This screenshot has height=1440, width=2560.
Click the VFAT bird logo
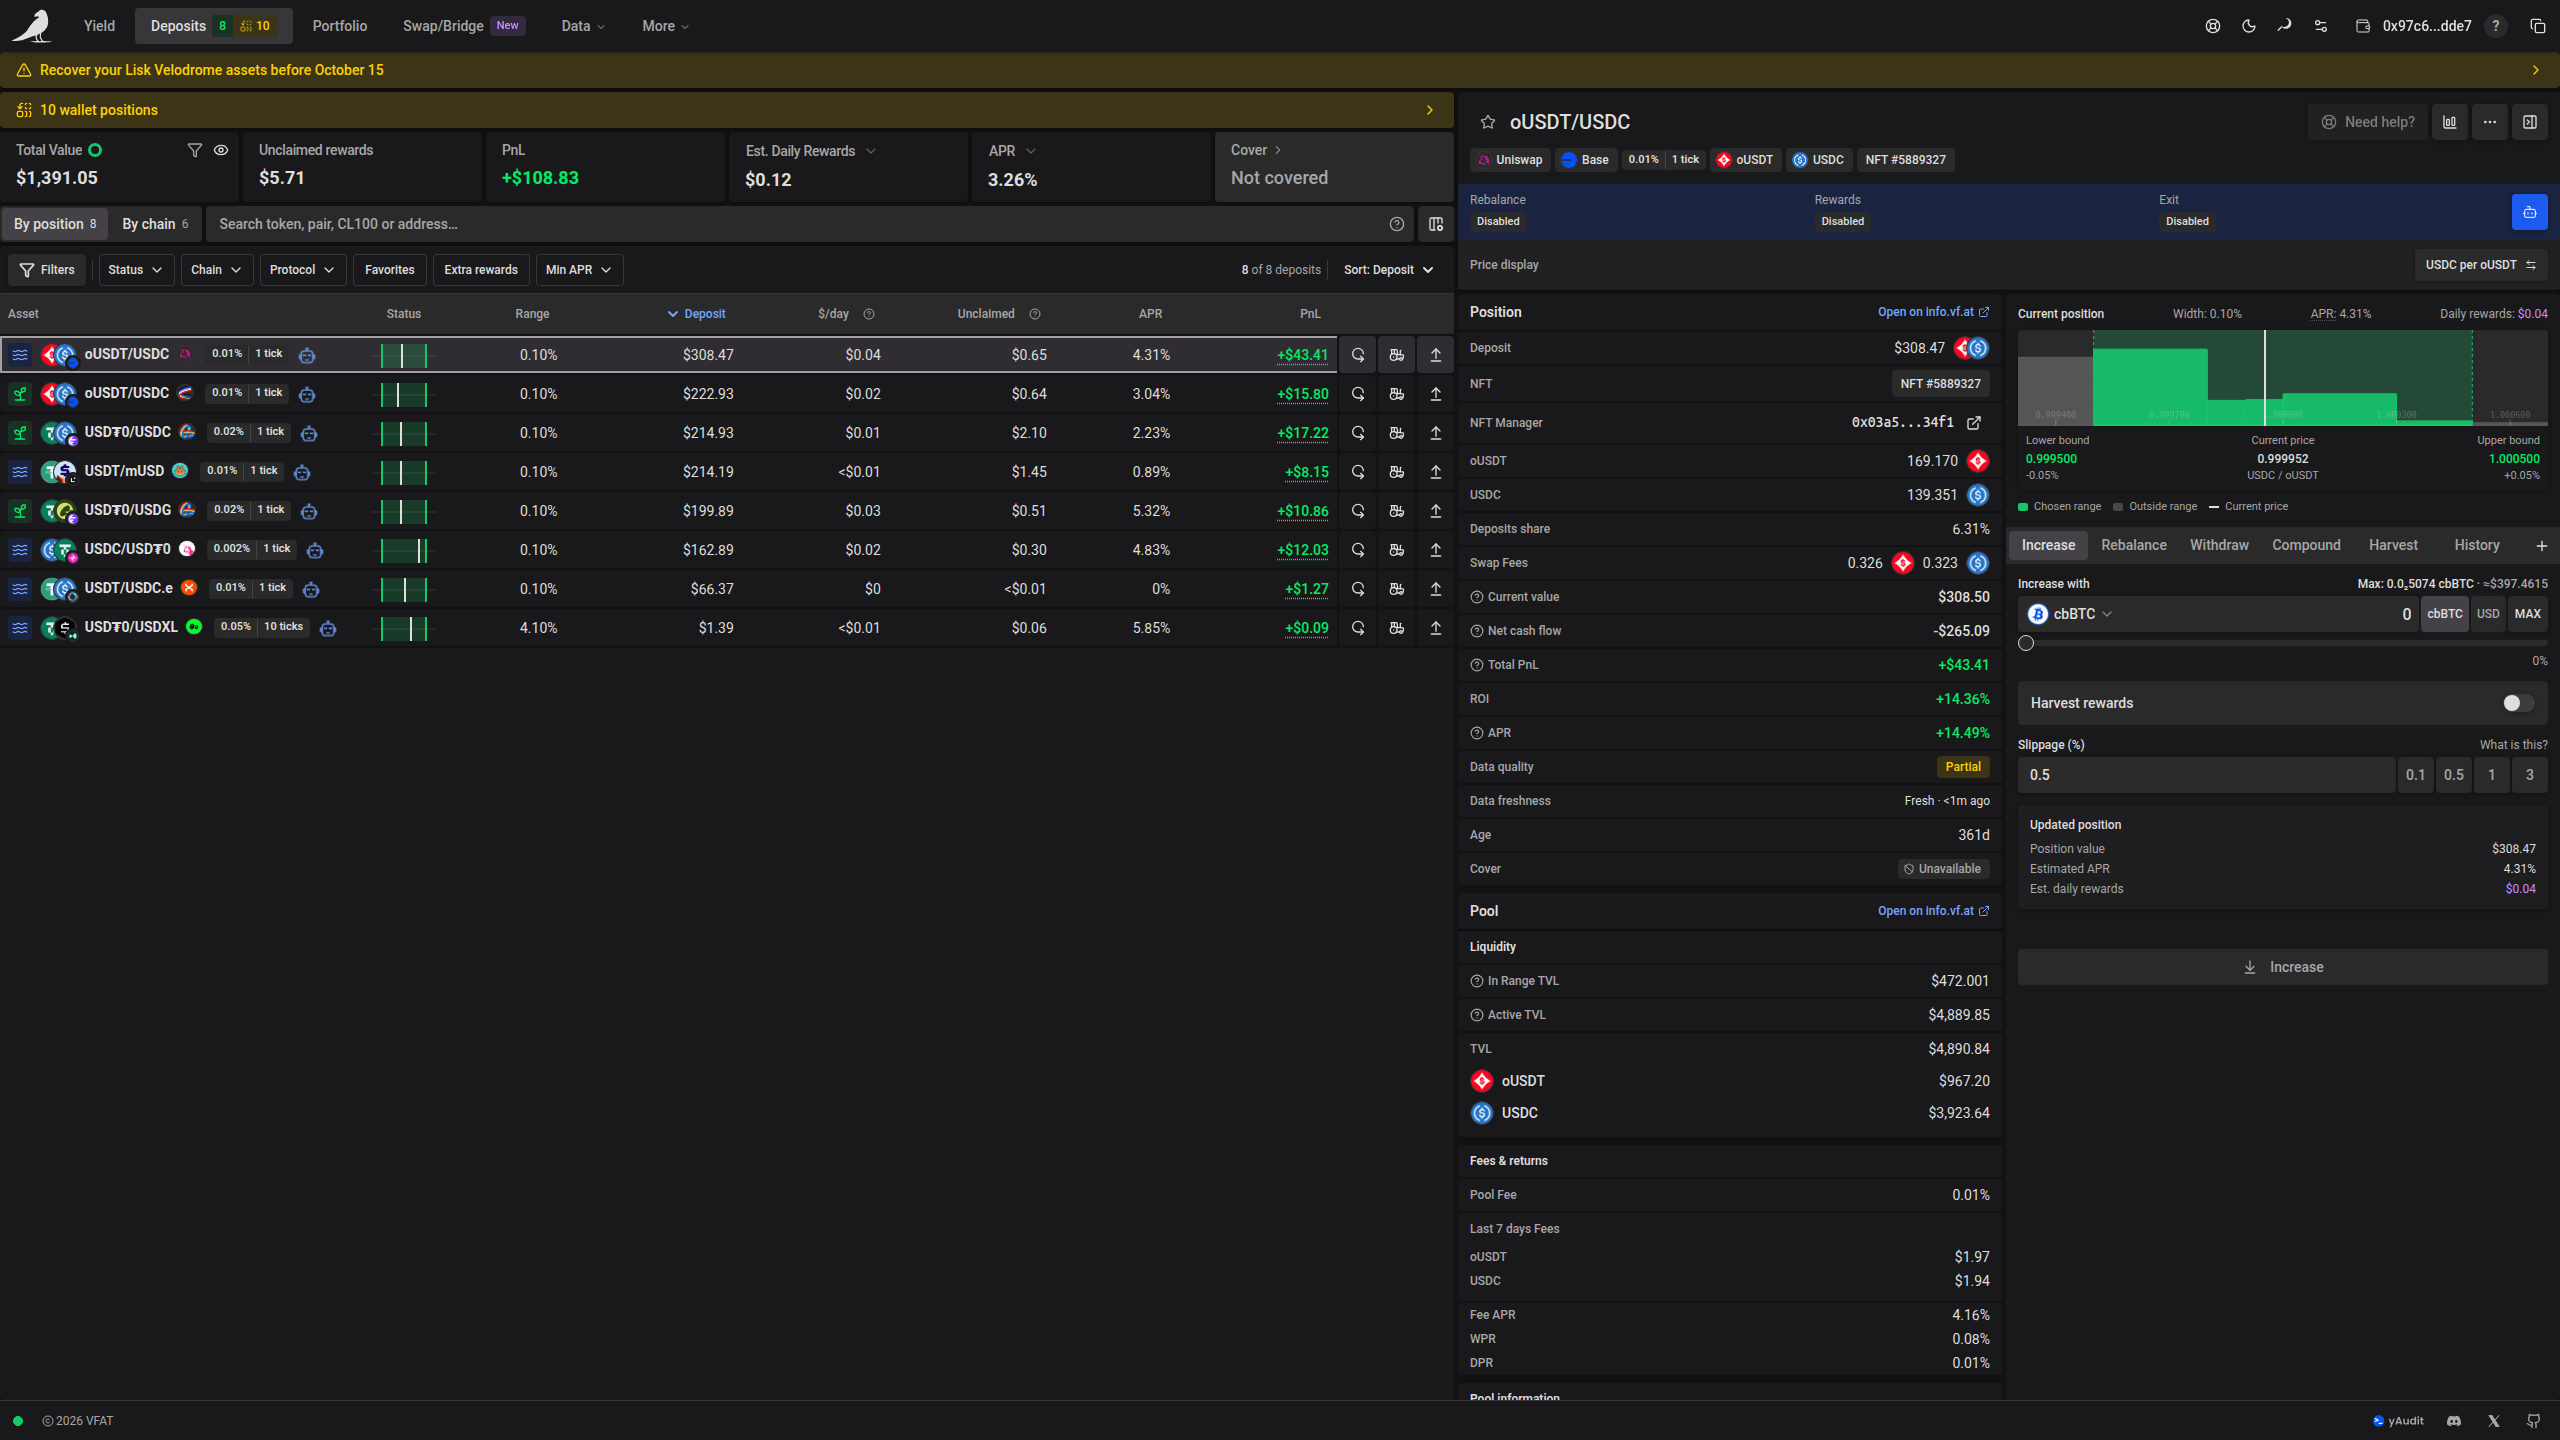32,26
